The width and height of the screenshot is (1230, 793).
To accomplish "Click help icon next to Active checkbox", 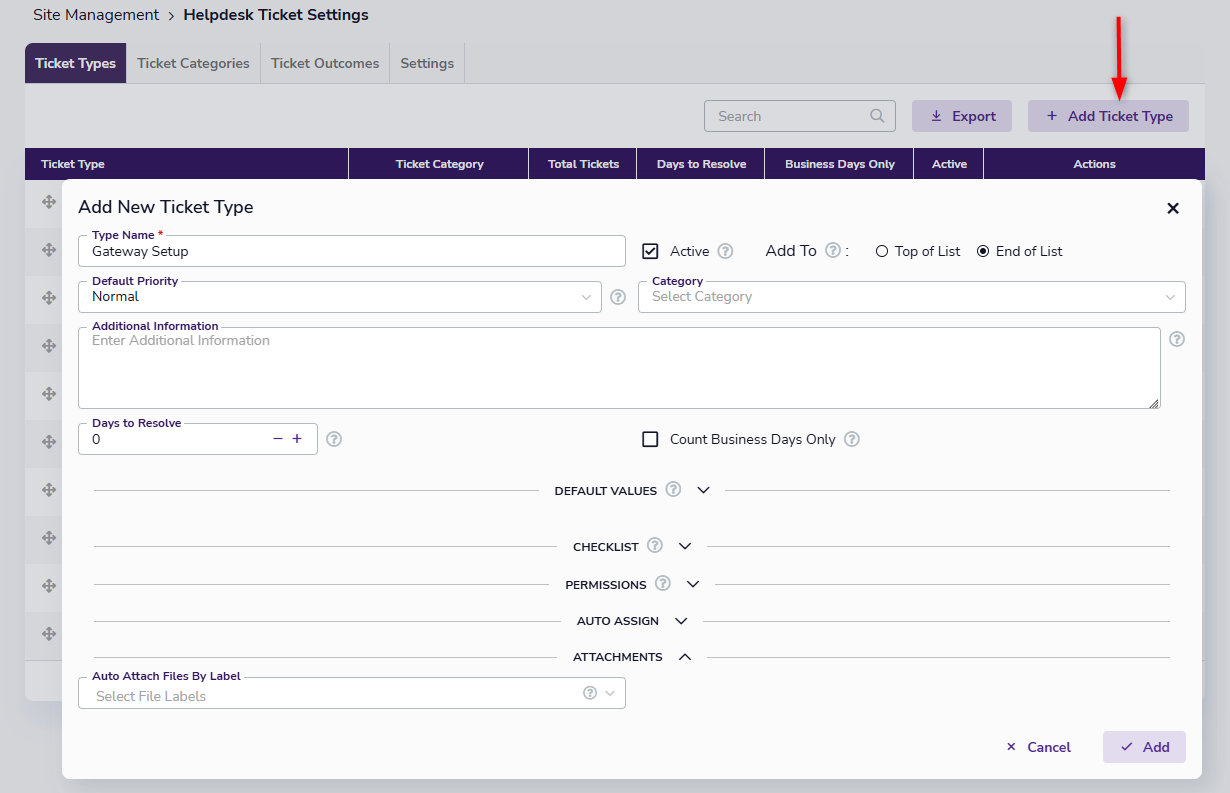I will (x=726, y=251).
